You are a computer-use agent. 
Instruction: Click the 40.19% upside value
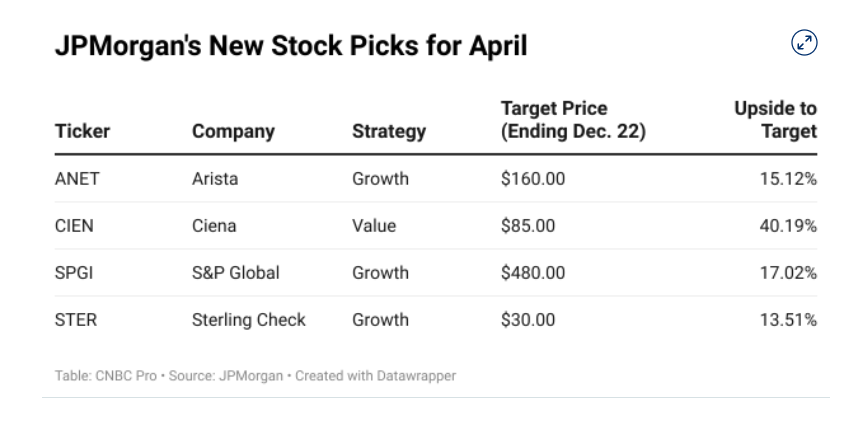point(788,226)
